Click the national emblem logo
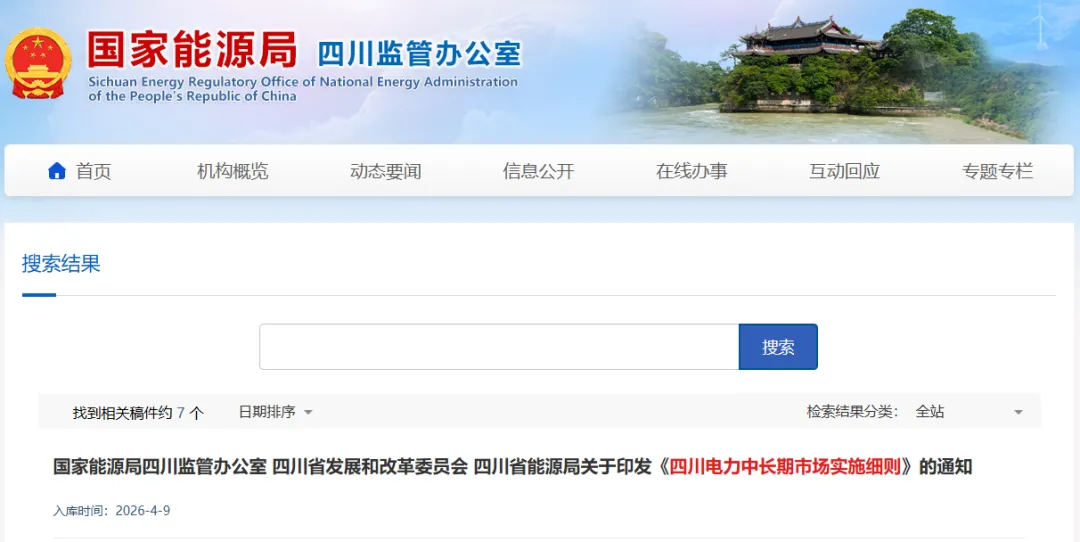 (38, 63)
